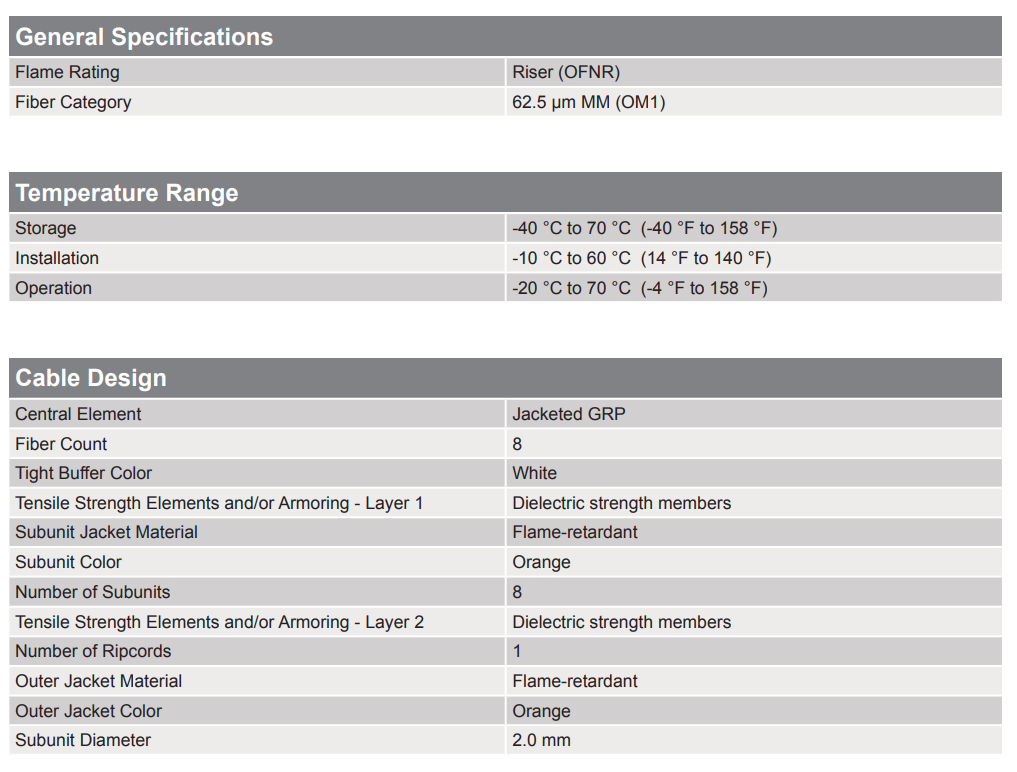Click the Number of Ripcords label
1017x772 pixels.
point(93,651)
